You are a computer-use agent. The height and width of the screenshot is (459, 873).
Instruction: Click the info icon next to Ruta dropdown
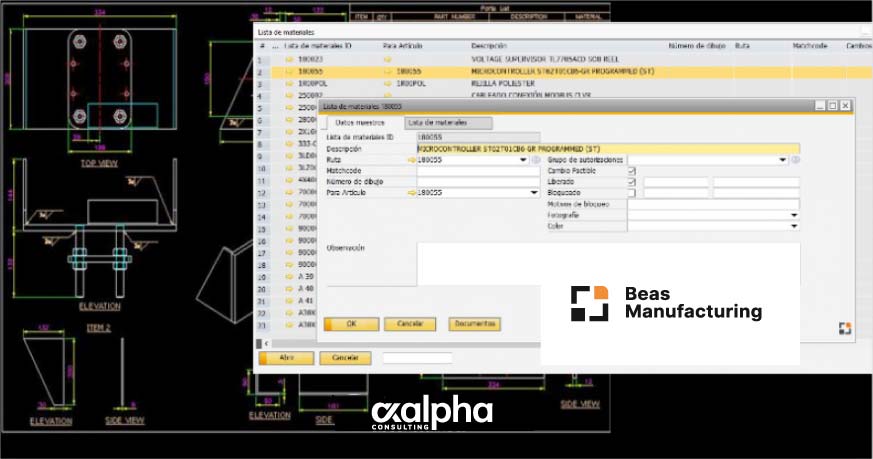(x=536, y=160)
